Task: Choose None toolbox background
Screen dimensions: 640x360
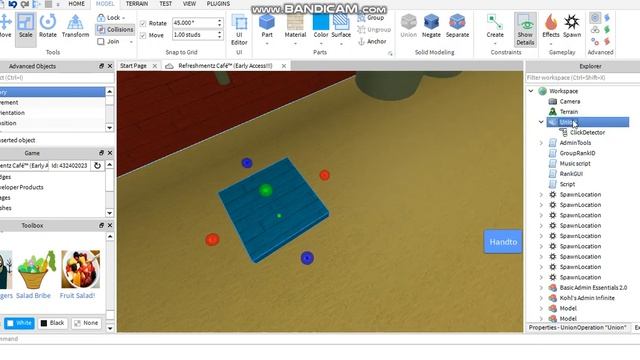Action: click(x=86, y=323)
